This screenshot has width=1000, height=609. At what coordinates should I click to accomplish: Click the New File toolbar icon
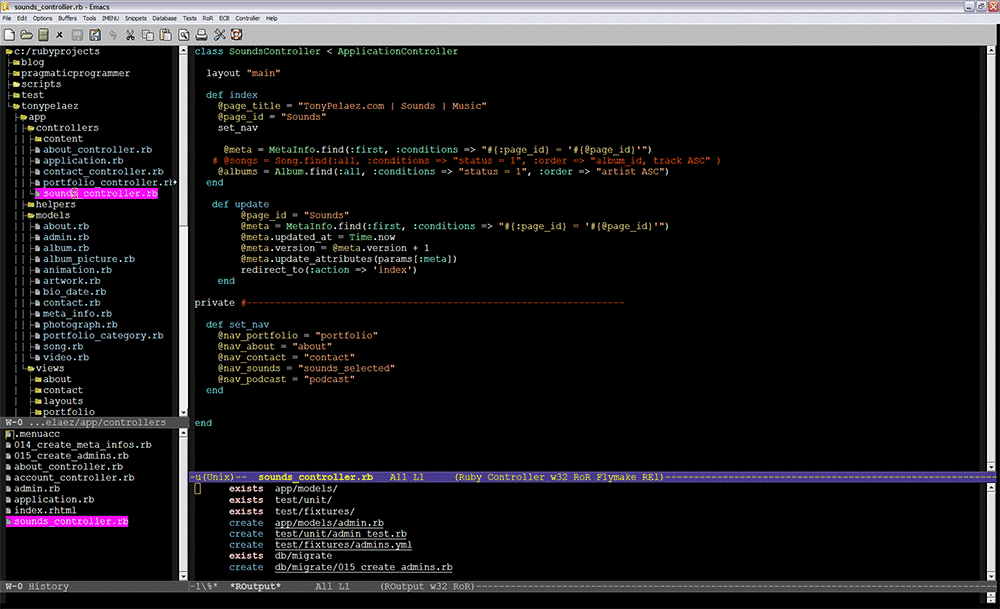9,35
